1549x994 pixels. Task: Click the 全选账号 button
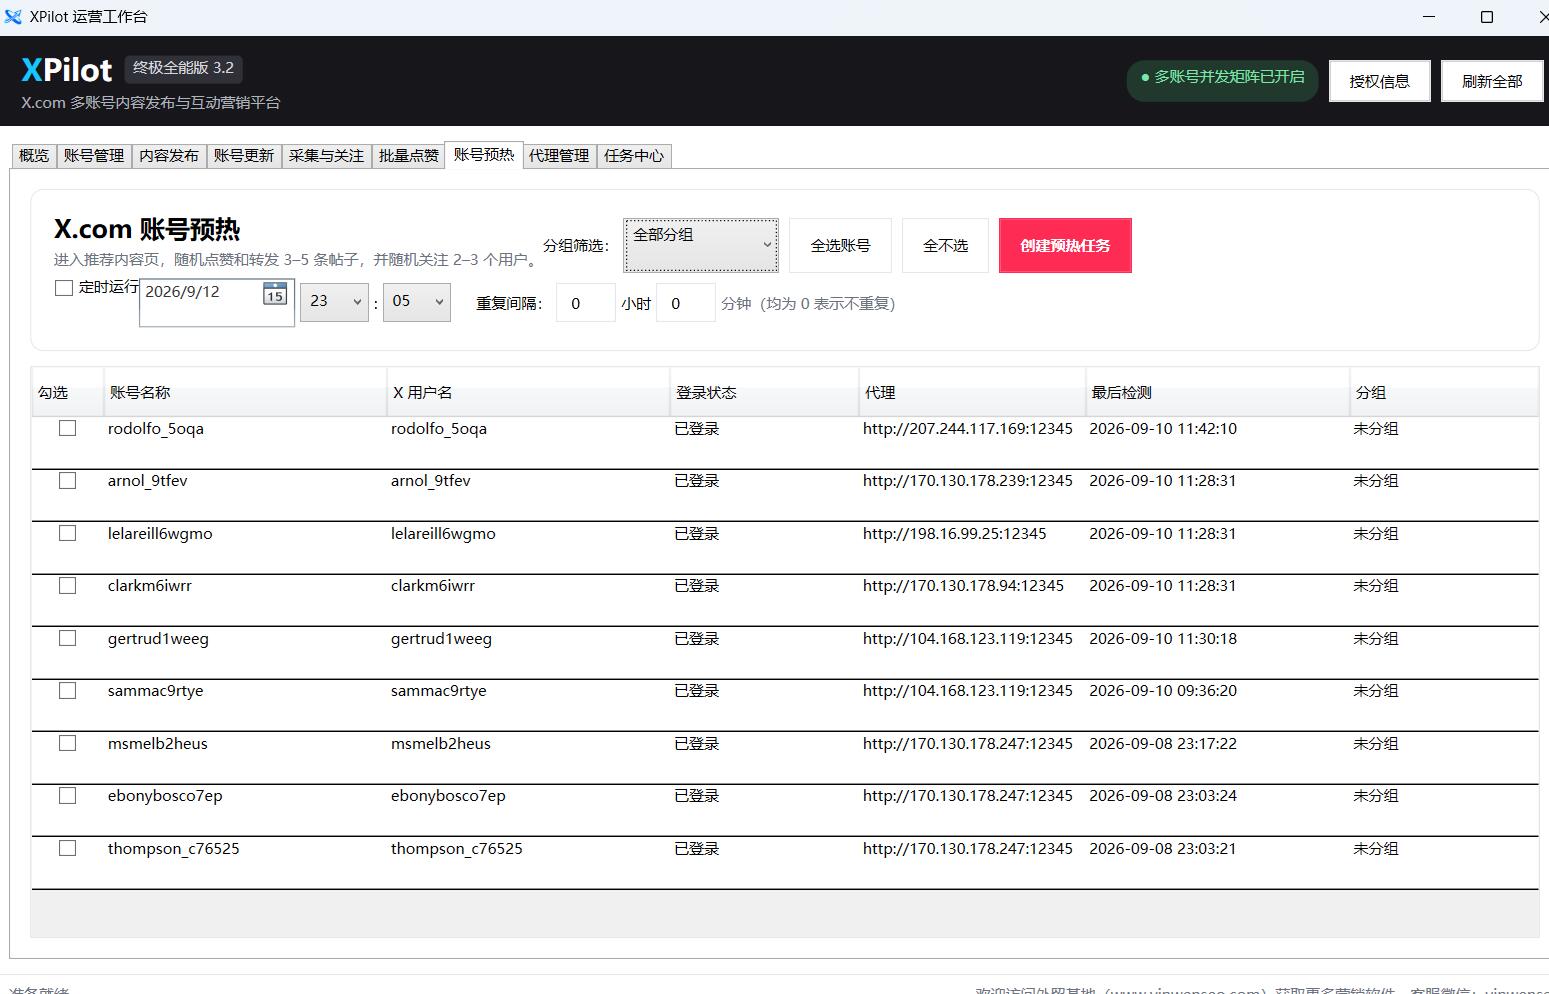pyautogui.click(x=840, y=245)
